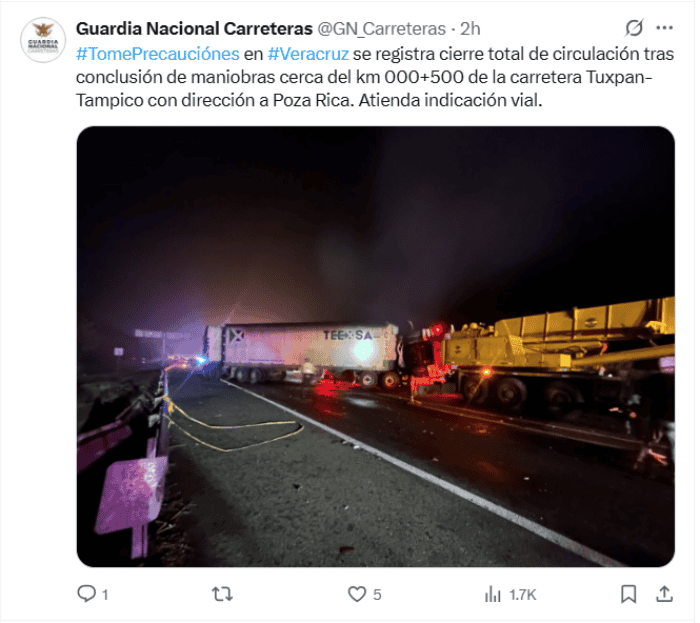Screen dimensions: 700x623
Task: Open the three-dot more options menu
Action: tap(664, 28)
